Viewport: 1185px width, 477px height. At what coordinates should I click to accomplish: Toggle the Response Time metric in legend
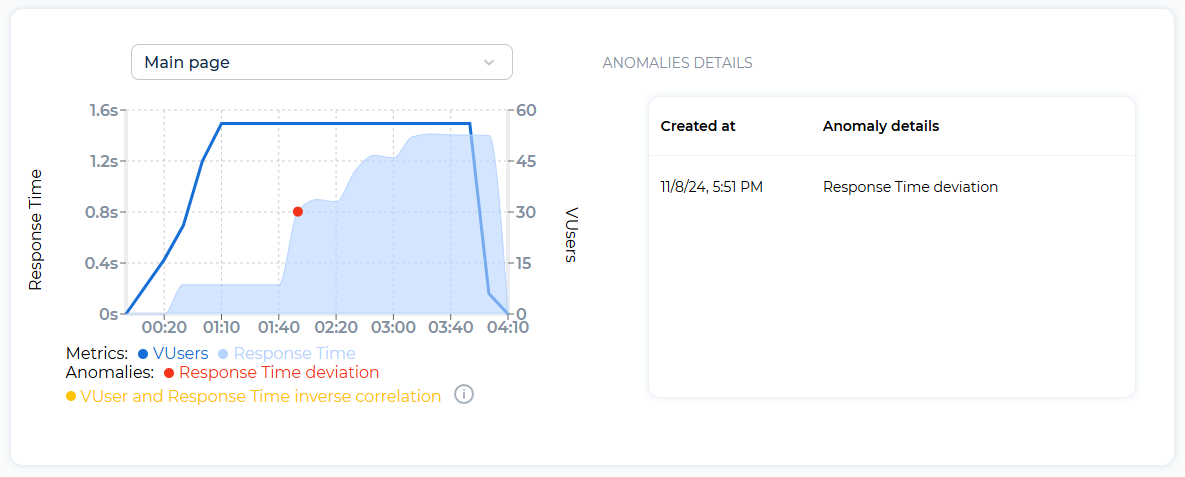click(x=286, y=353)
